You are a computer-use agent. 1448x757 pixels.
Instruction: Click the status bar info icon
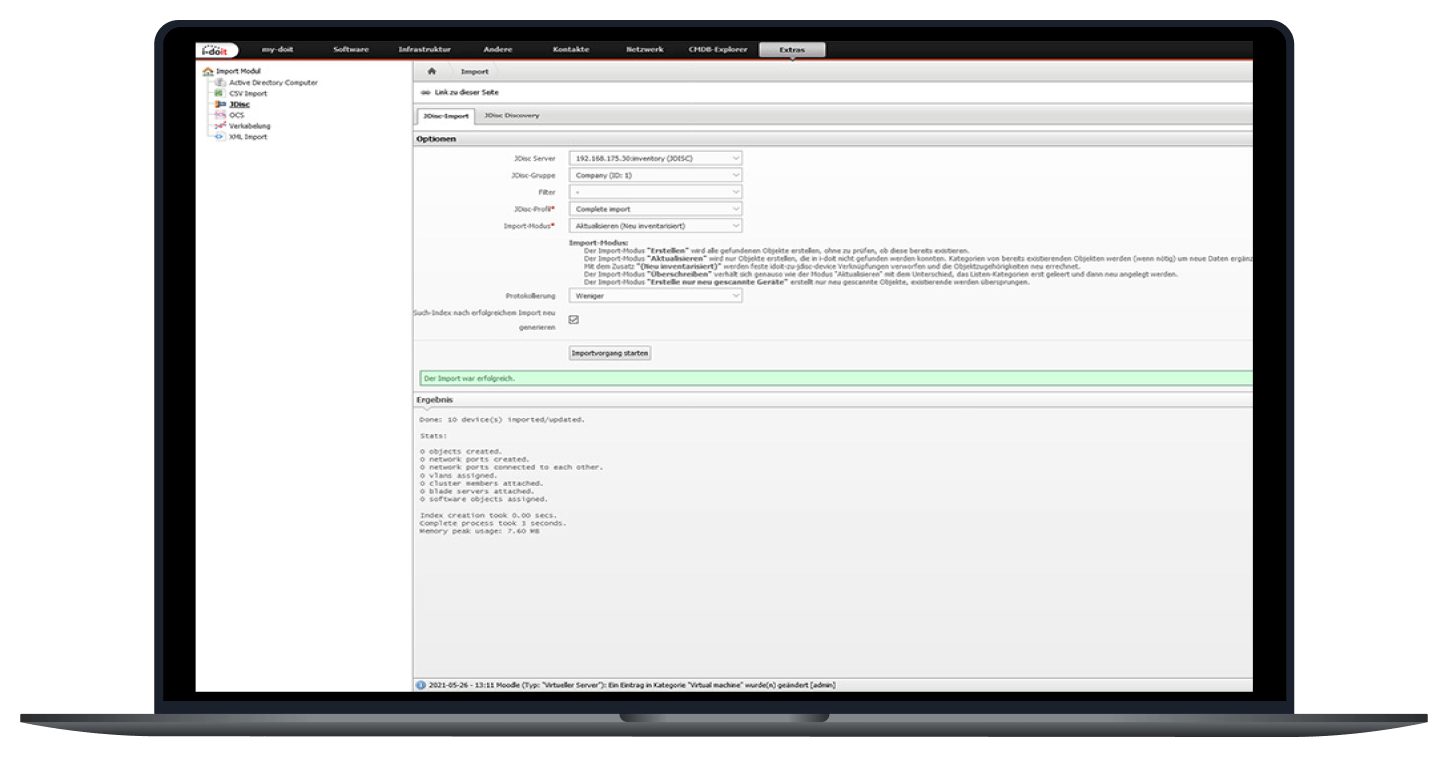(421, 685)
